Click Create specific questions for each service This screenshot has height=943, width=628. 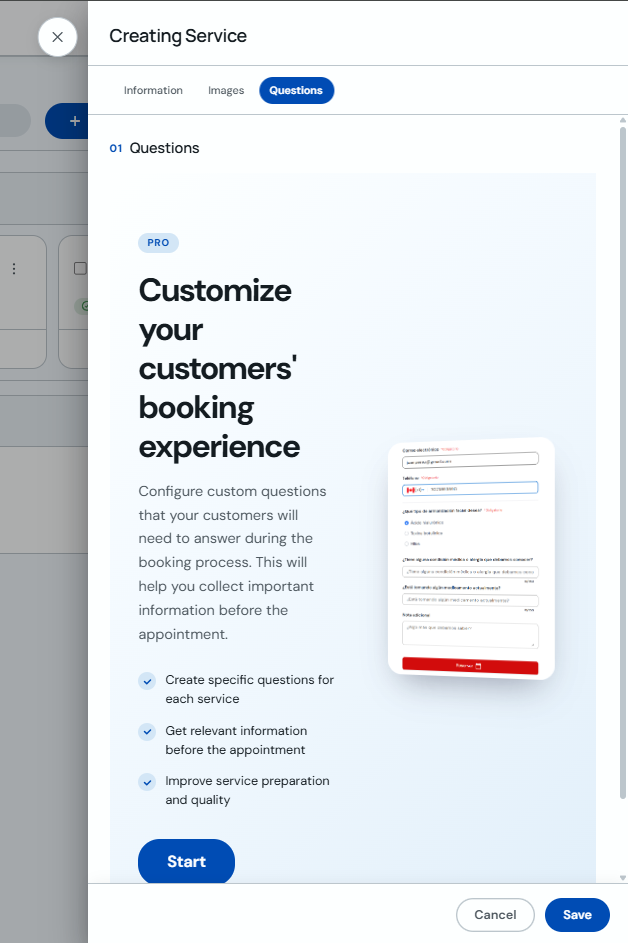249,689
